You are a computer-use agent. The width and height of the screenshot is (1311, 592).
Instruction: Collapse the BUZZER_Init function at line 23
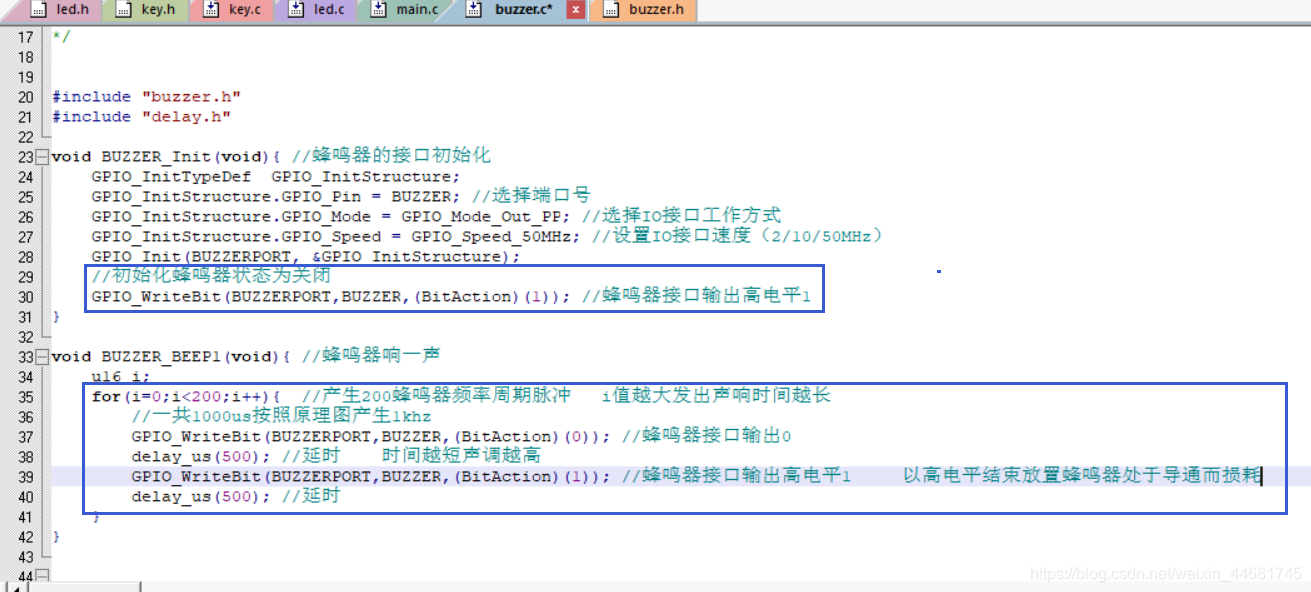coord(41,157)
